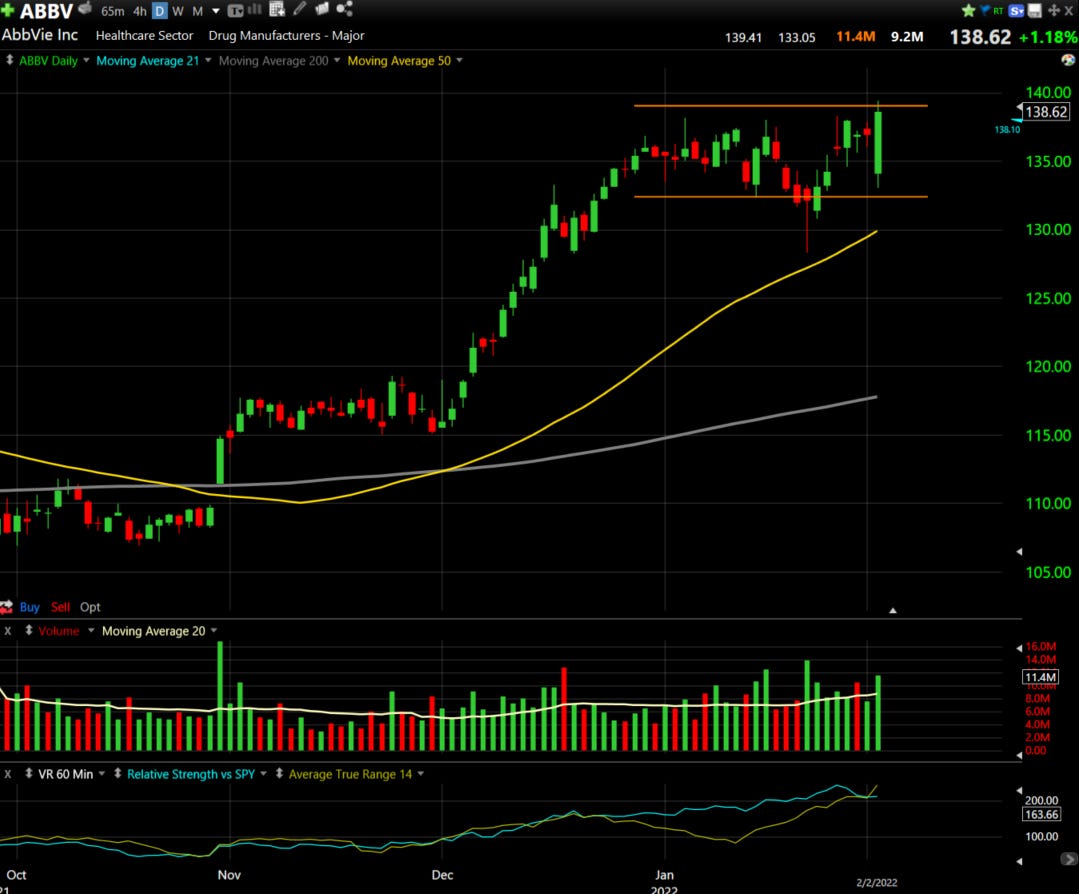
Task: Click arrows icon before Relative Strength vs SPY
Action: [118, 774]
